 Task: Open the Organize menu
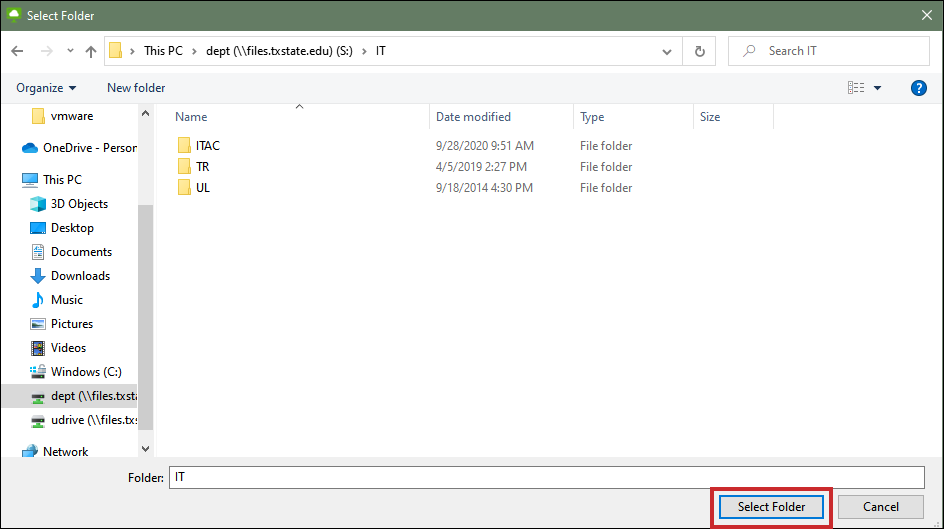(46, 88)
